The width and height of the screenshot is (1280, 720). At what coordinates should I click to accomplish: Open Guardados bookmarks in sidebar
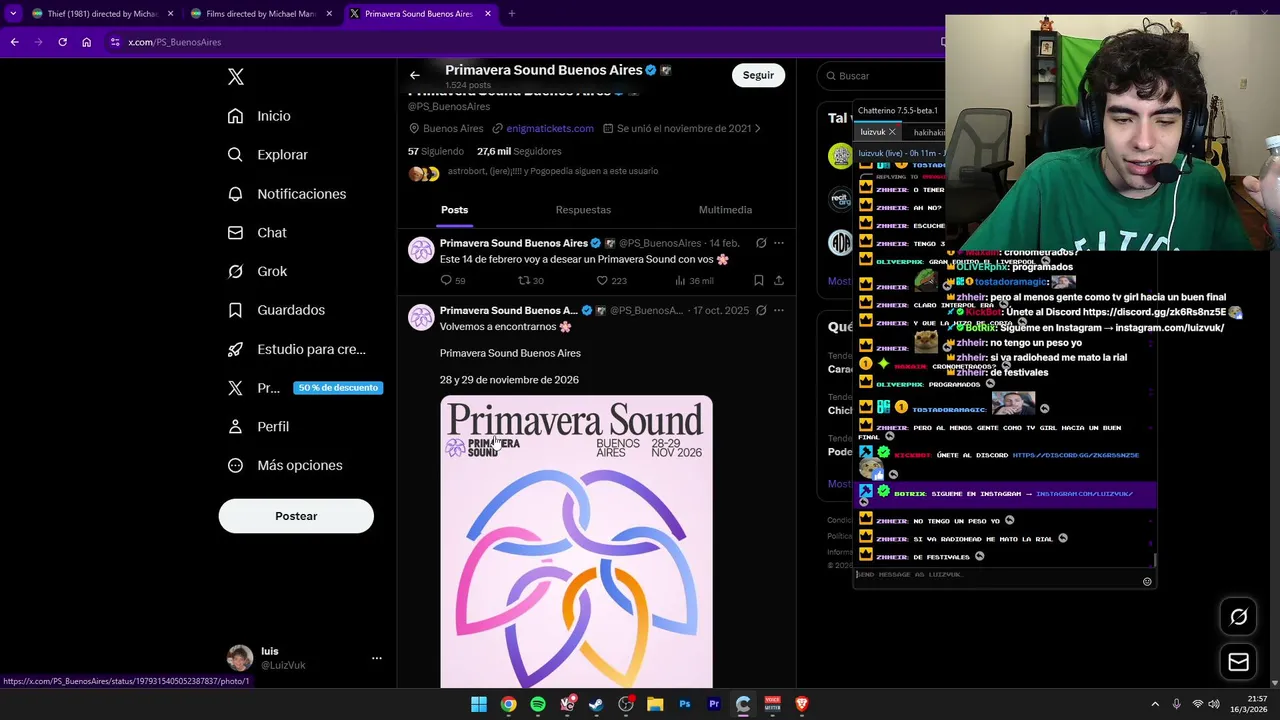click(x=276, y=310)
